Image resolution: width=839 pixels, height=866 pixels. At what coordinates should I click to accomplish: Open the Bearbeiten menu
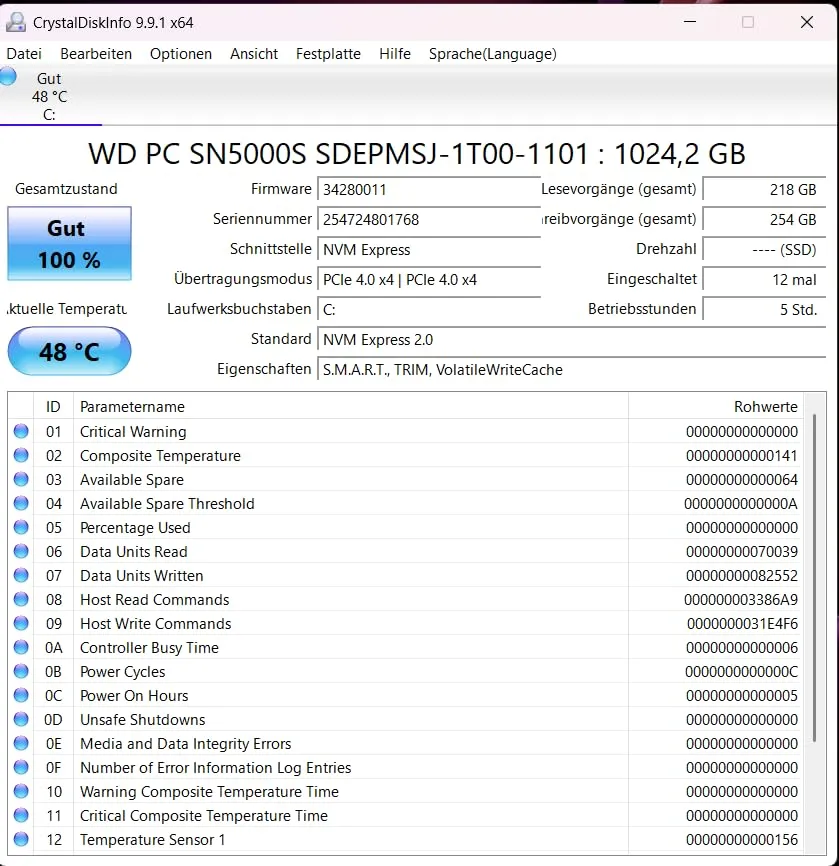click(x=96, y=54)
